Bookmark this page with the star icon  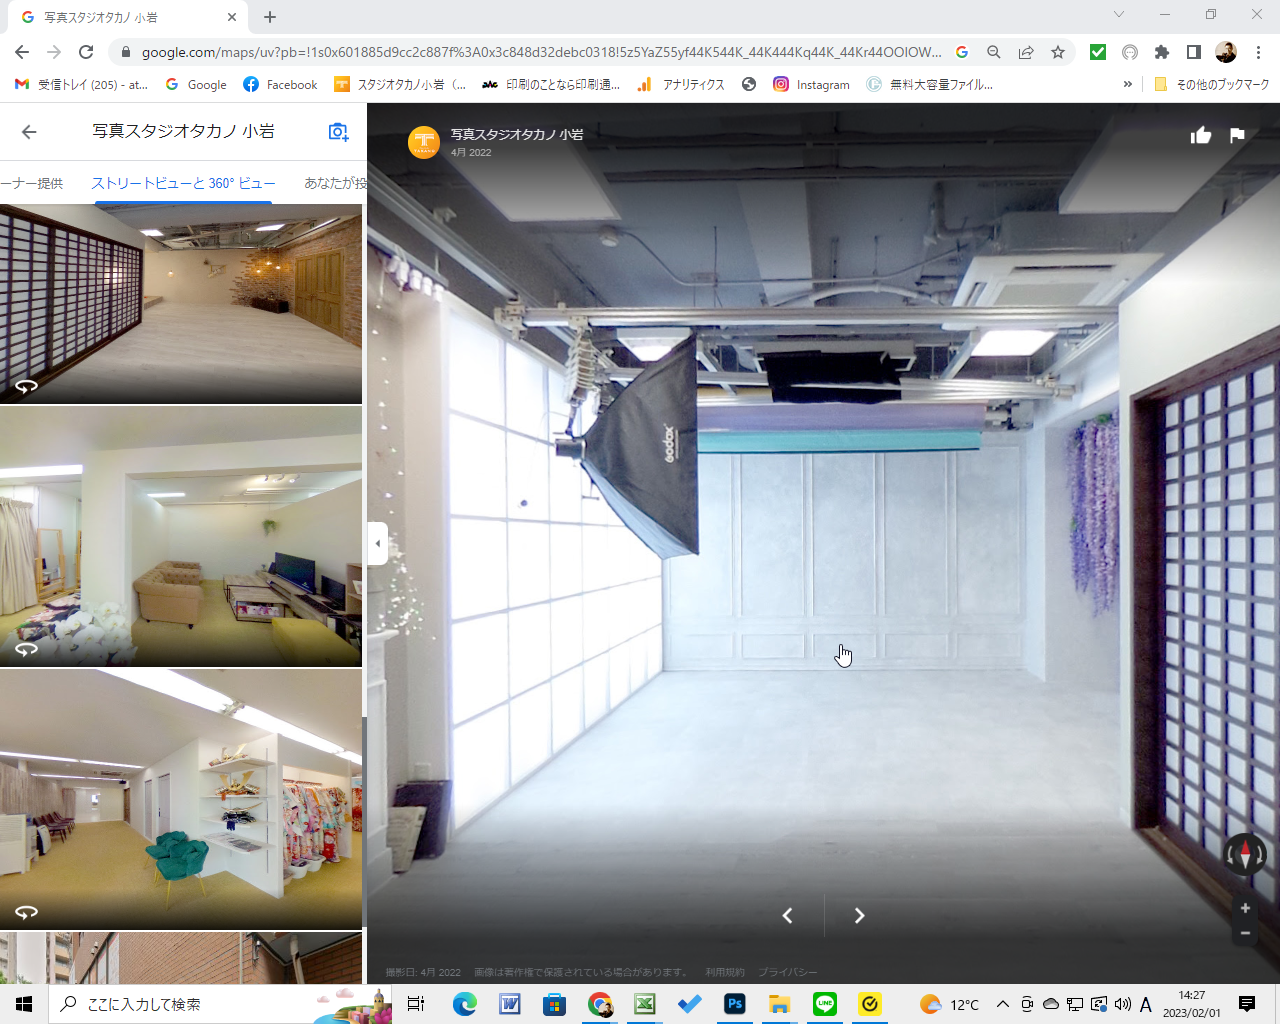coord(1058,52)
